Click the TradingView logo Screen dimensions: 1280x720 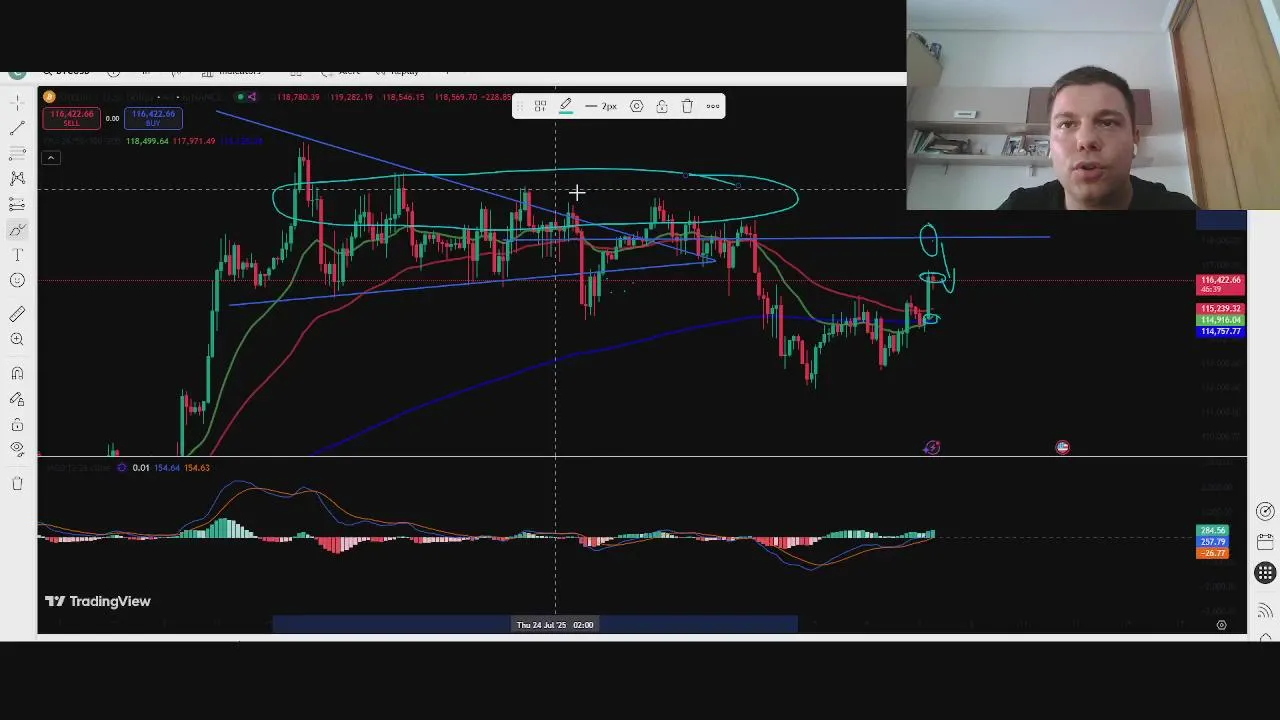tap(97, 601)
